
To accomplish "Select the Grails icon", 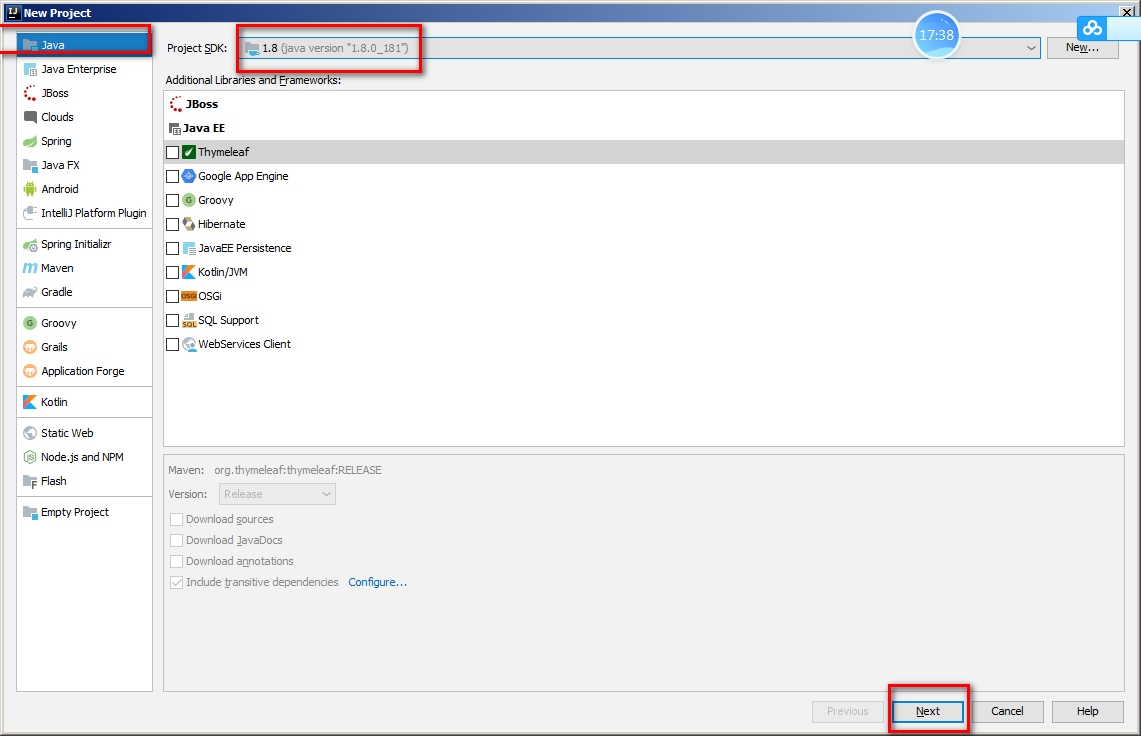I will pos(30,347).
